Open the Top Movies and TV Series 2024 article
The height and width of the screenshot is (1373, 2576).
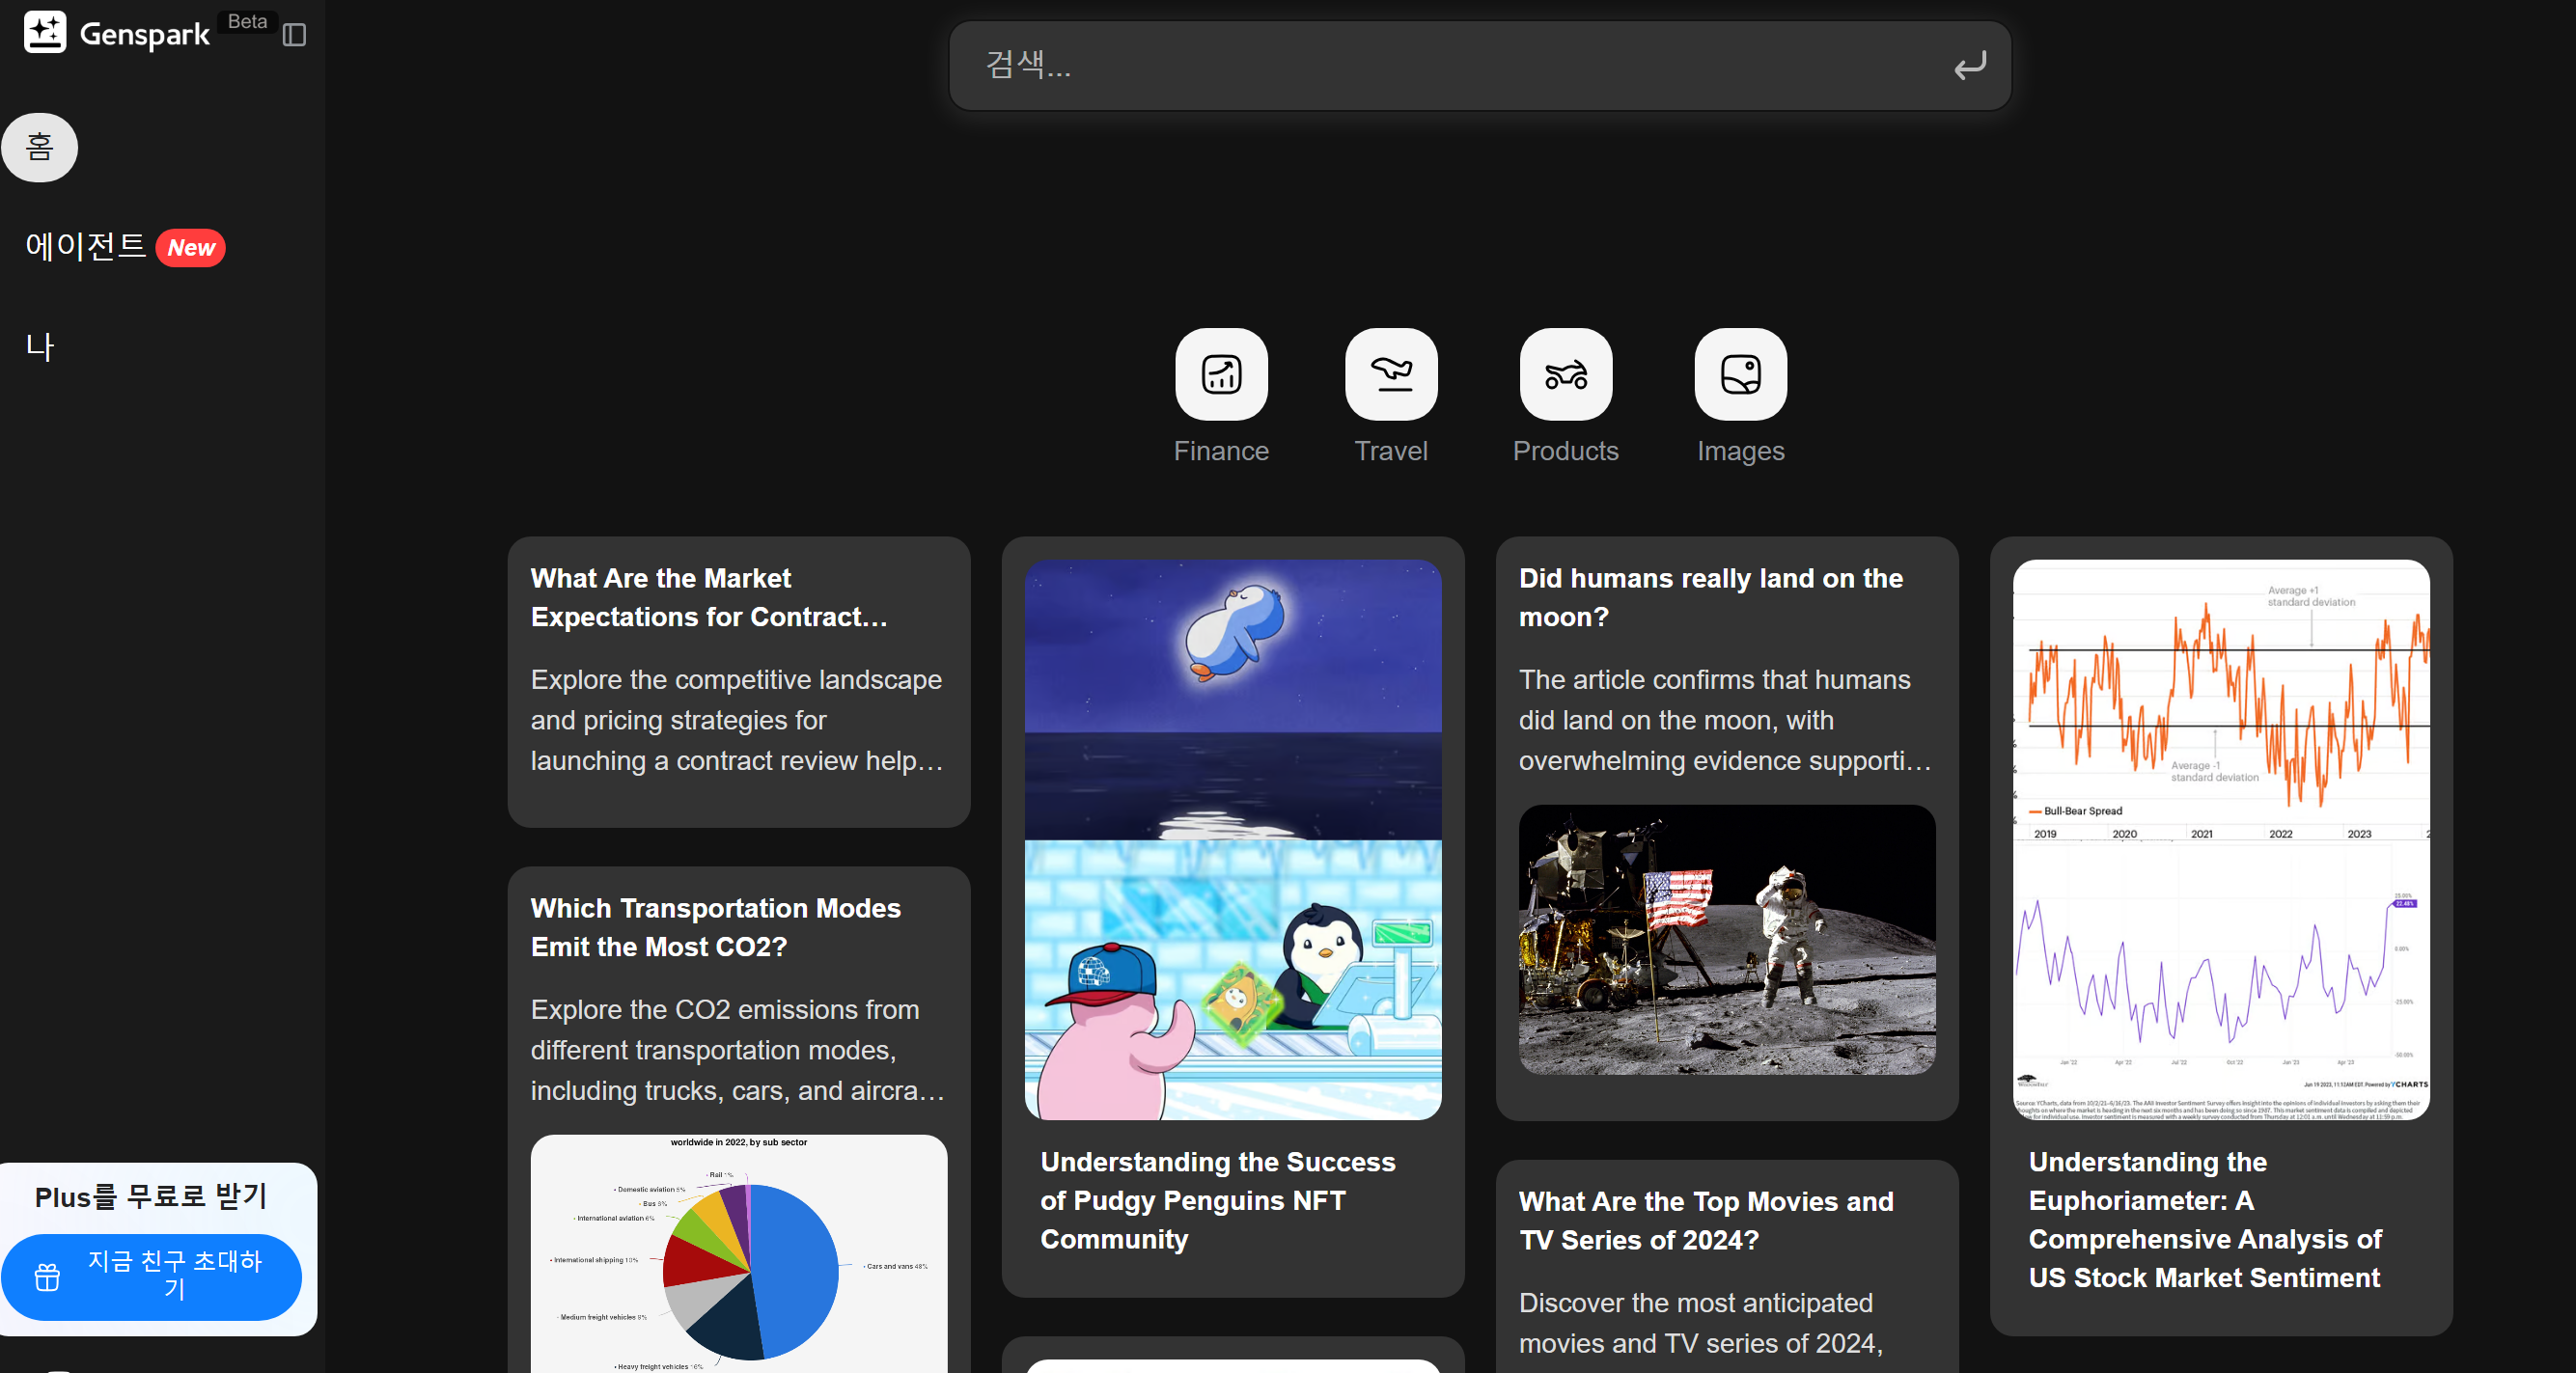(1705, 1219)
